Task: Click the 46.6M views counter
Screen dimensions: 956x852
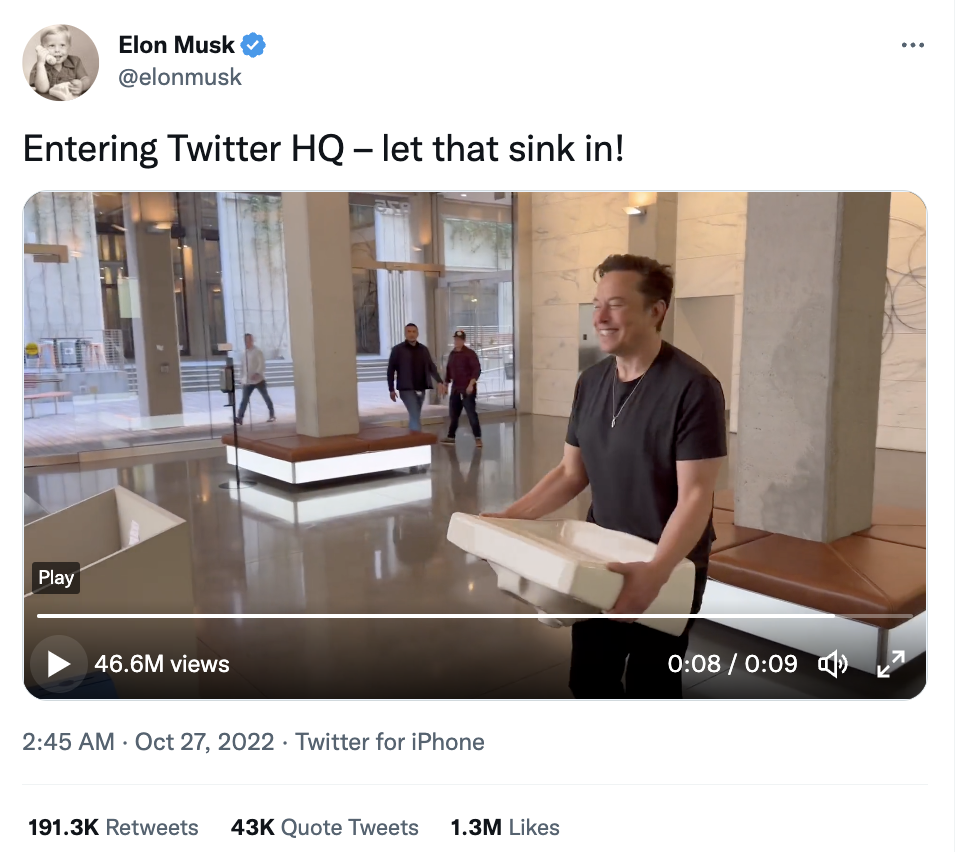Action: [162, 664]
